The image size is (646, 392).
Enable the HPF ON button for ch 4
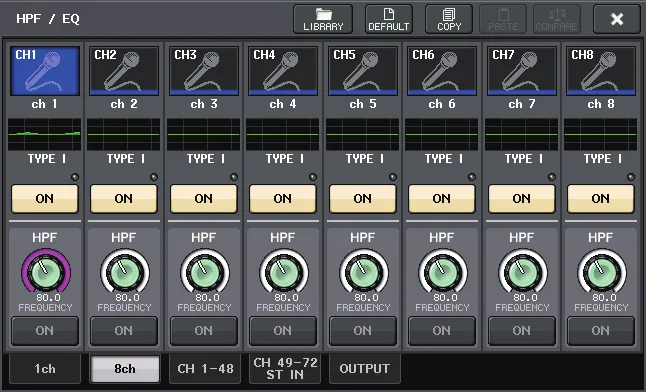(x=283, y=331)
